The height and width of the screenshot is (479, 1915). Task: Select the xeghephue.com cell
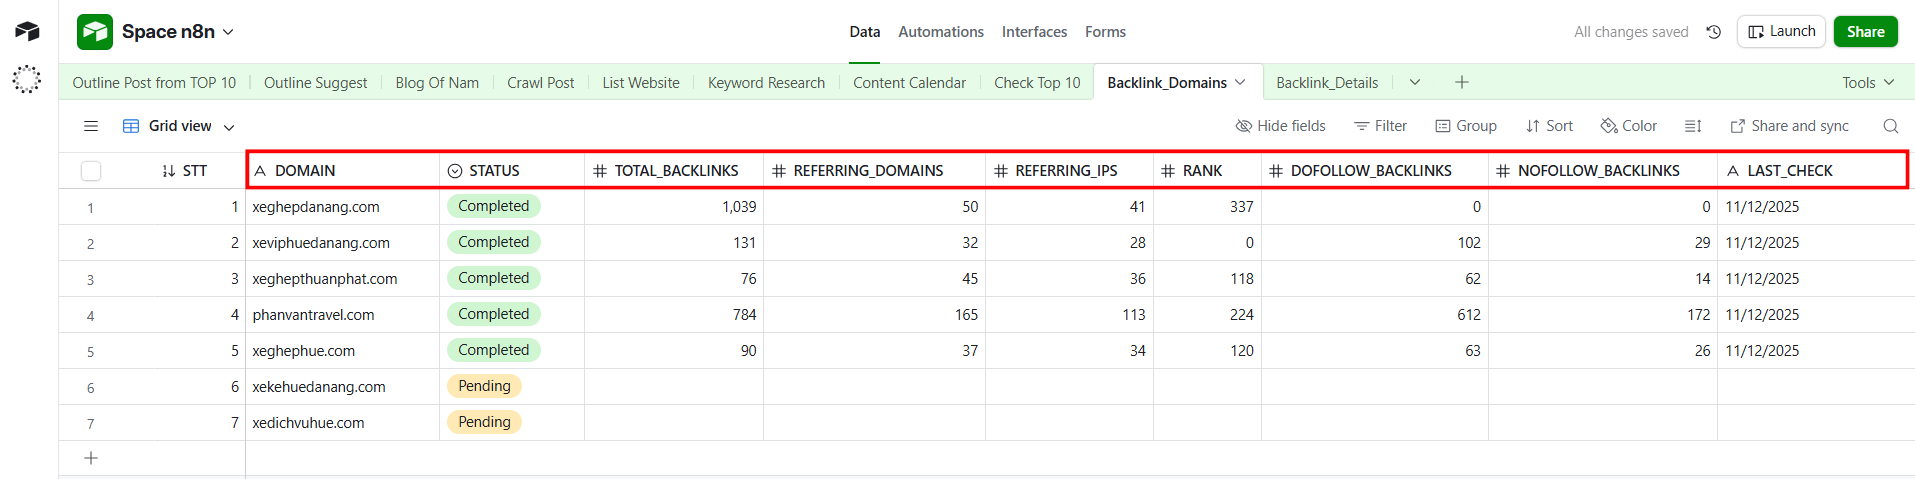pyautogui.click(x=343, y=351)
